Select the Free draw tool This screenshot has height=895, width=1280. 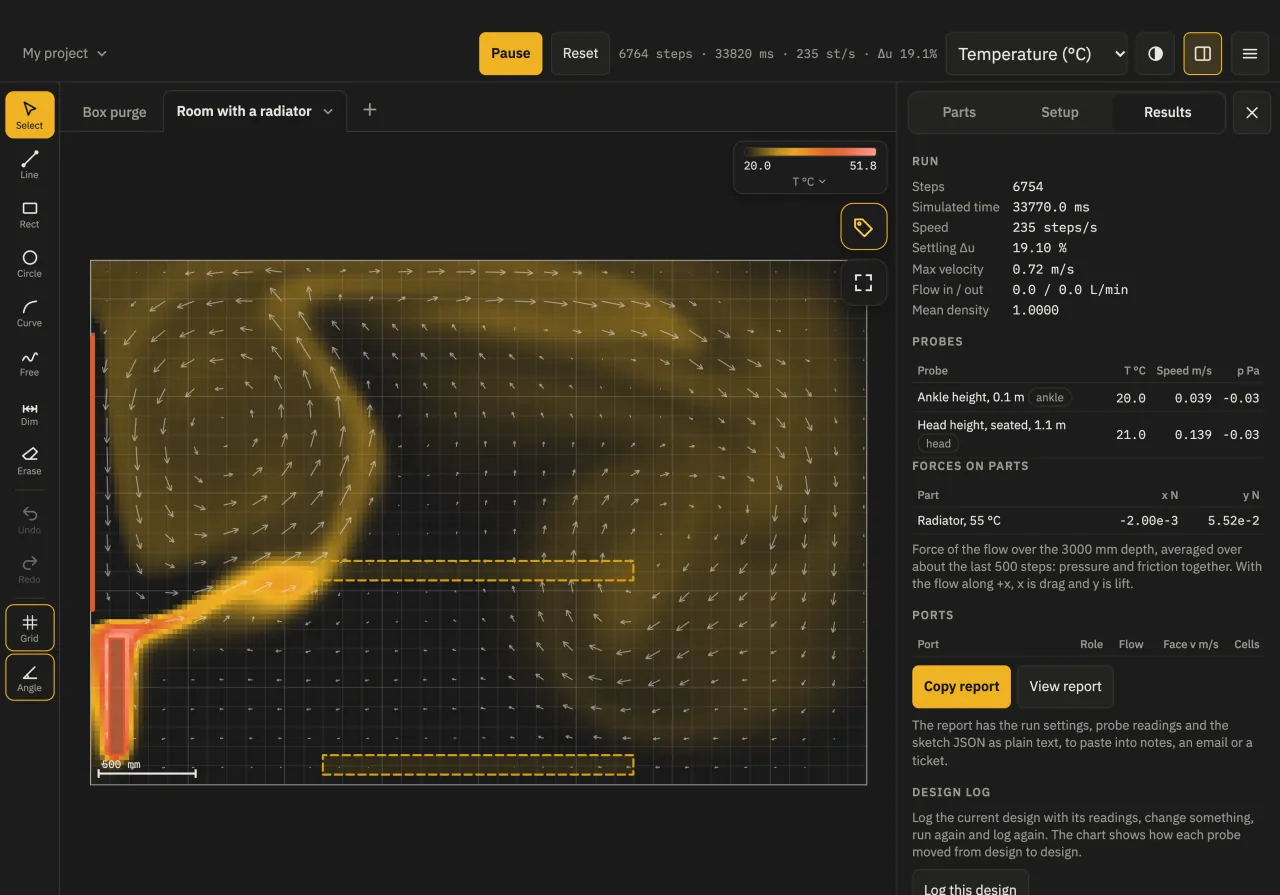click(29, 362)
